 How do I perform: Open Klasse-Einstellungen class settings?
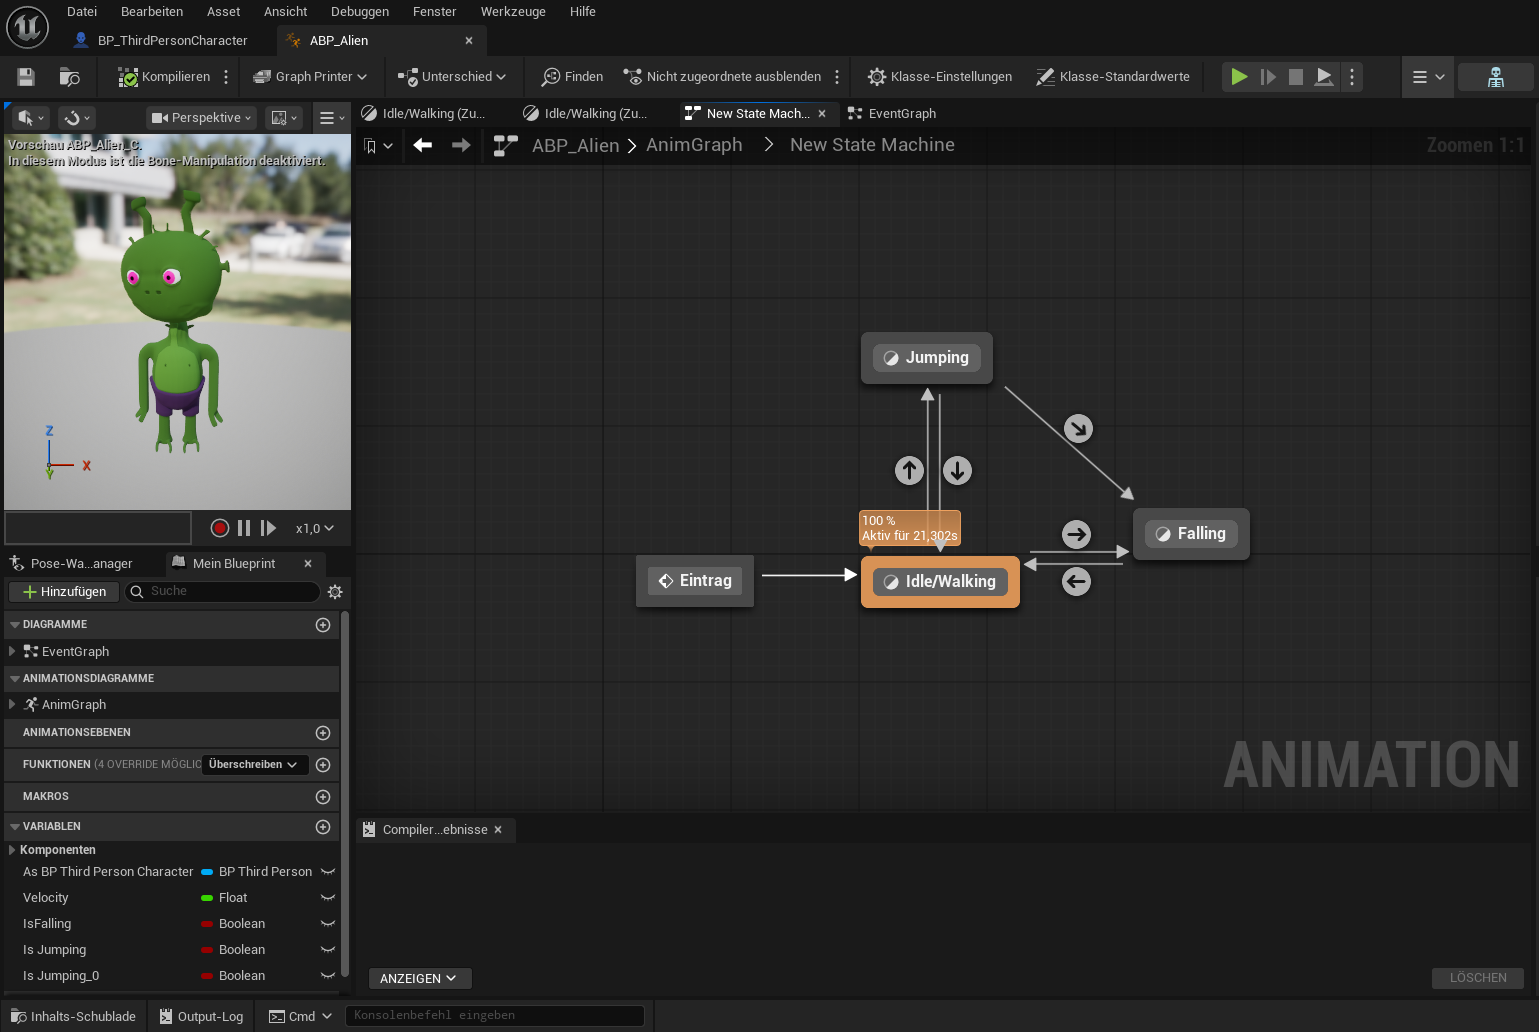point(940,77)
